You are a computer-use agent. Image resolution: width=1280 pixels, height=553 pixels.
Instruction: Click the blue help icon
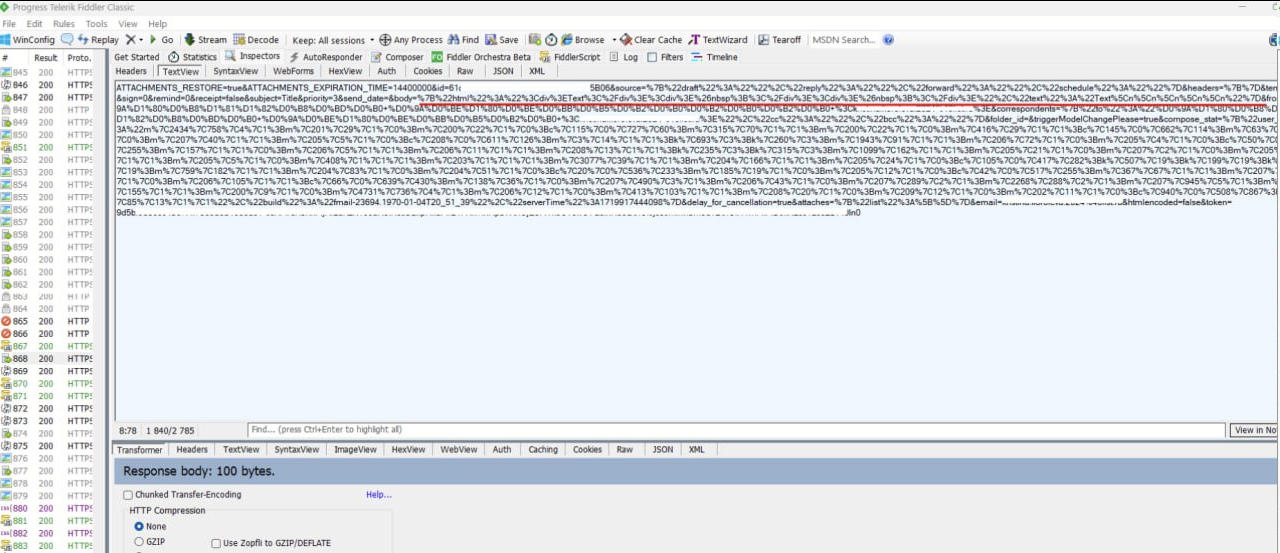[x=888, y=40]
